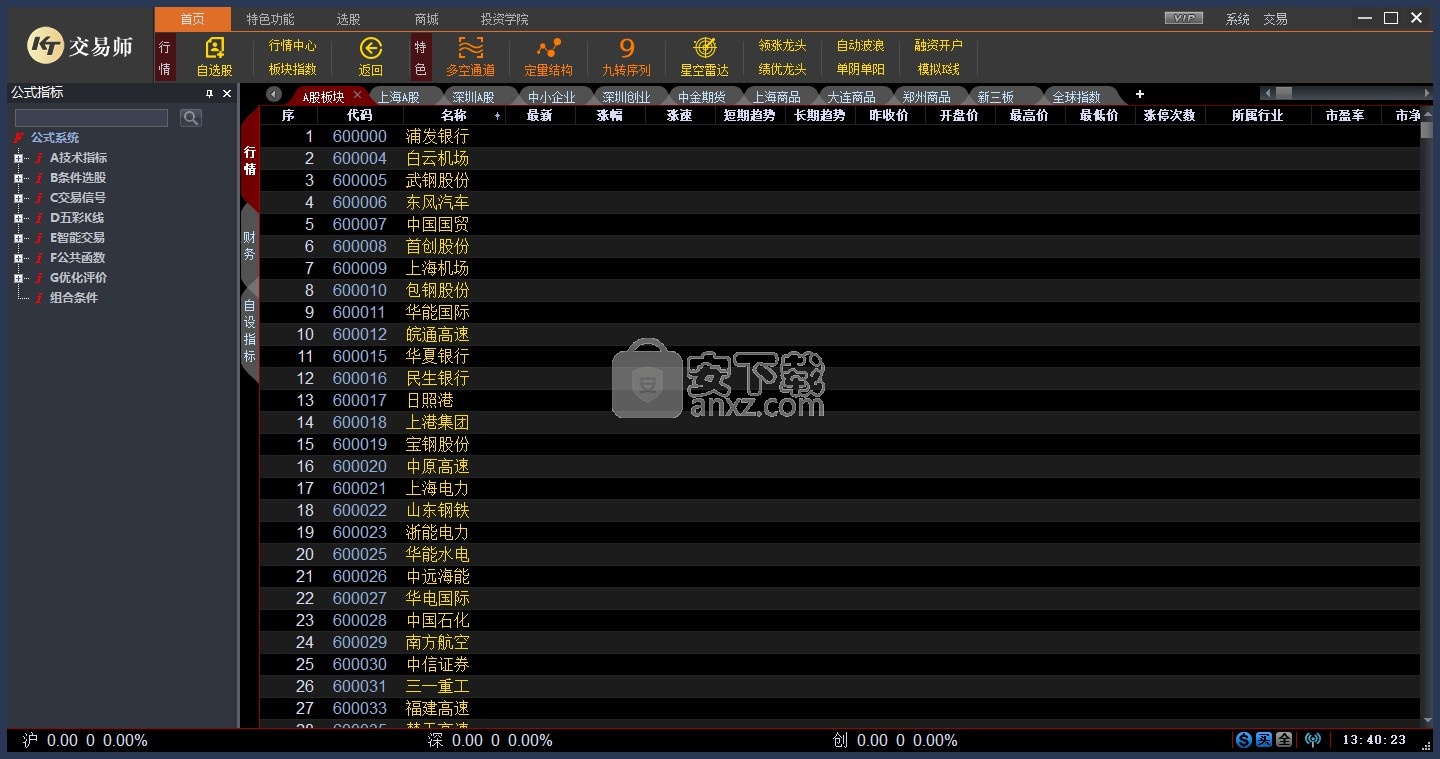The image size is (1440, 759).
Task: Click the 板块指数 toolbar link
Action: coord(292,69)
